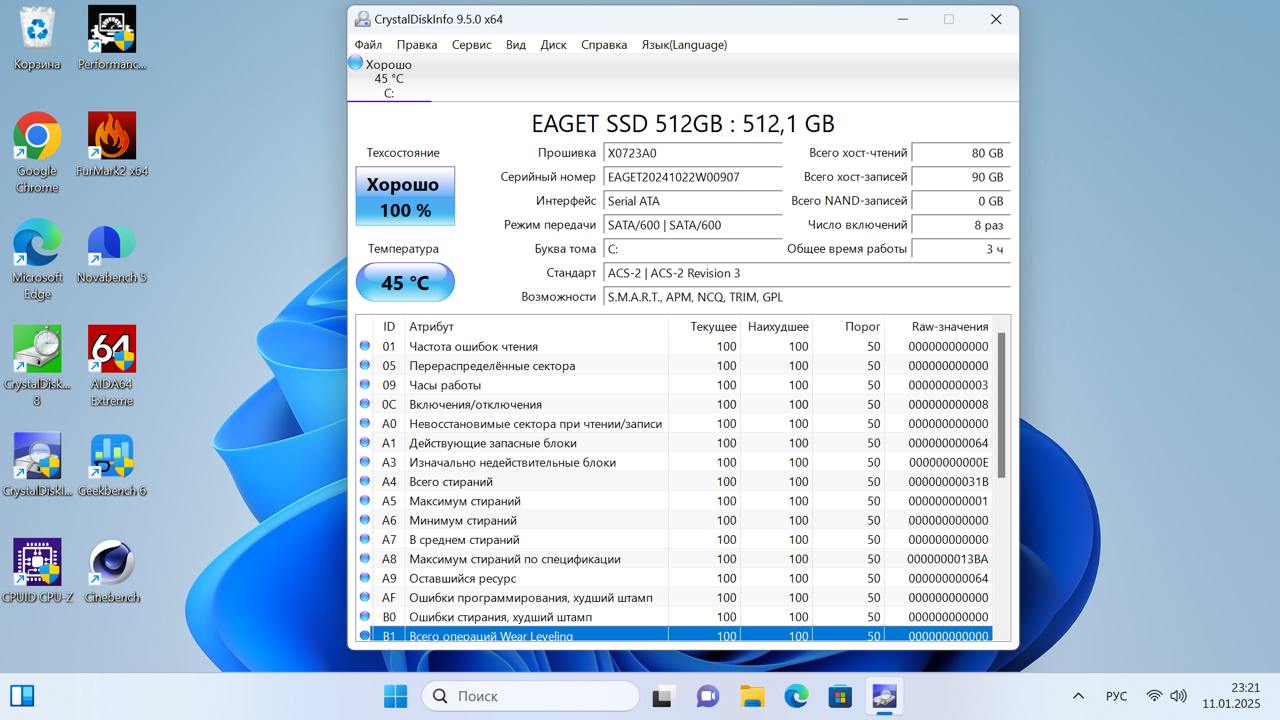Open the Teams chat taskbar icon
1280x720 pixels.
point(707,696)
